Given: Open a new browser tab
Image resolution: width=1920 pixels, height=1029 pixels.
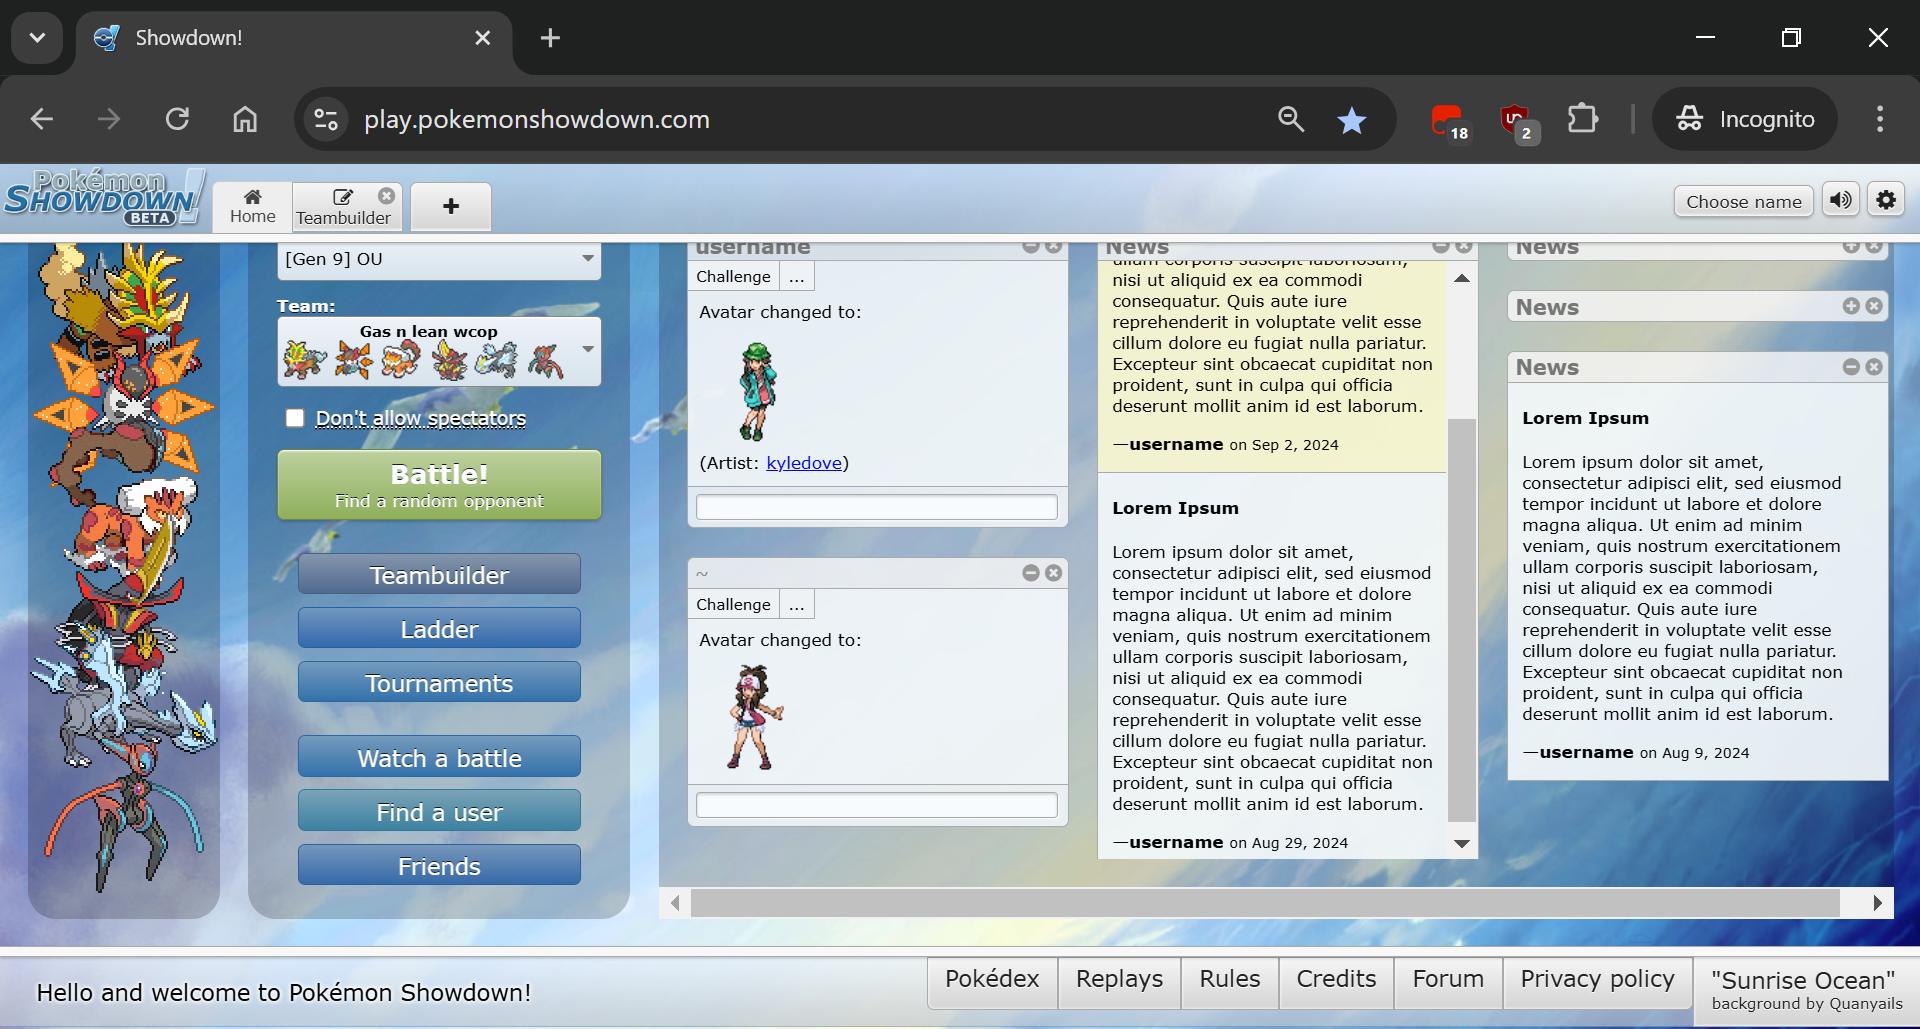Looking at the screenshot, I should 550,38.
